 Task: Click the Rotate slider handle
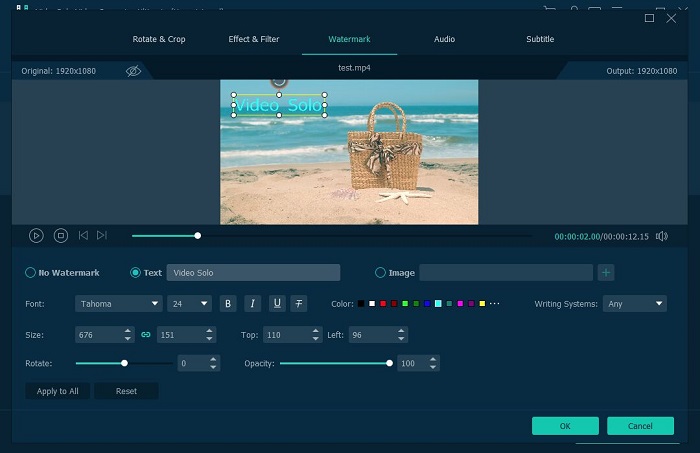click(125, 363)
